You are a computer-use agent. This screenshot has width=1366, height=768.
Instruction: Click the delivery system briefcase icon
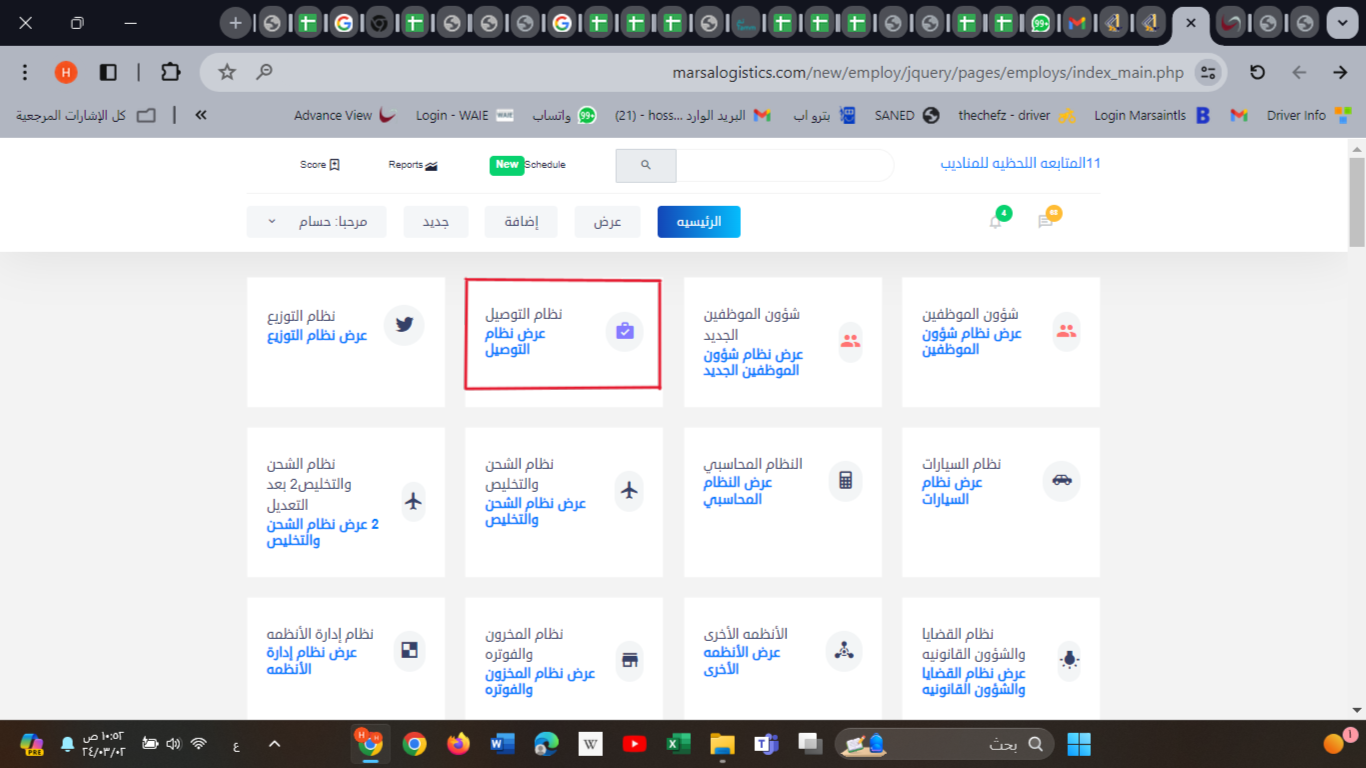[x=625, y=331]
